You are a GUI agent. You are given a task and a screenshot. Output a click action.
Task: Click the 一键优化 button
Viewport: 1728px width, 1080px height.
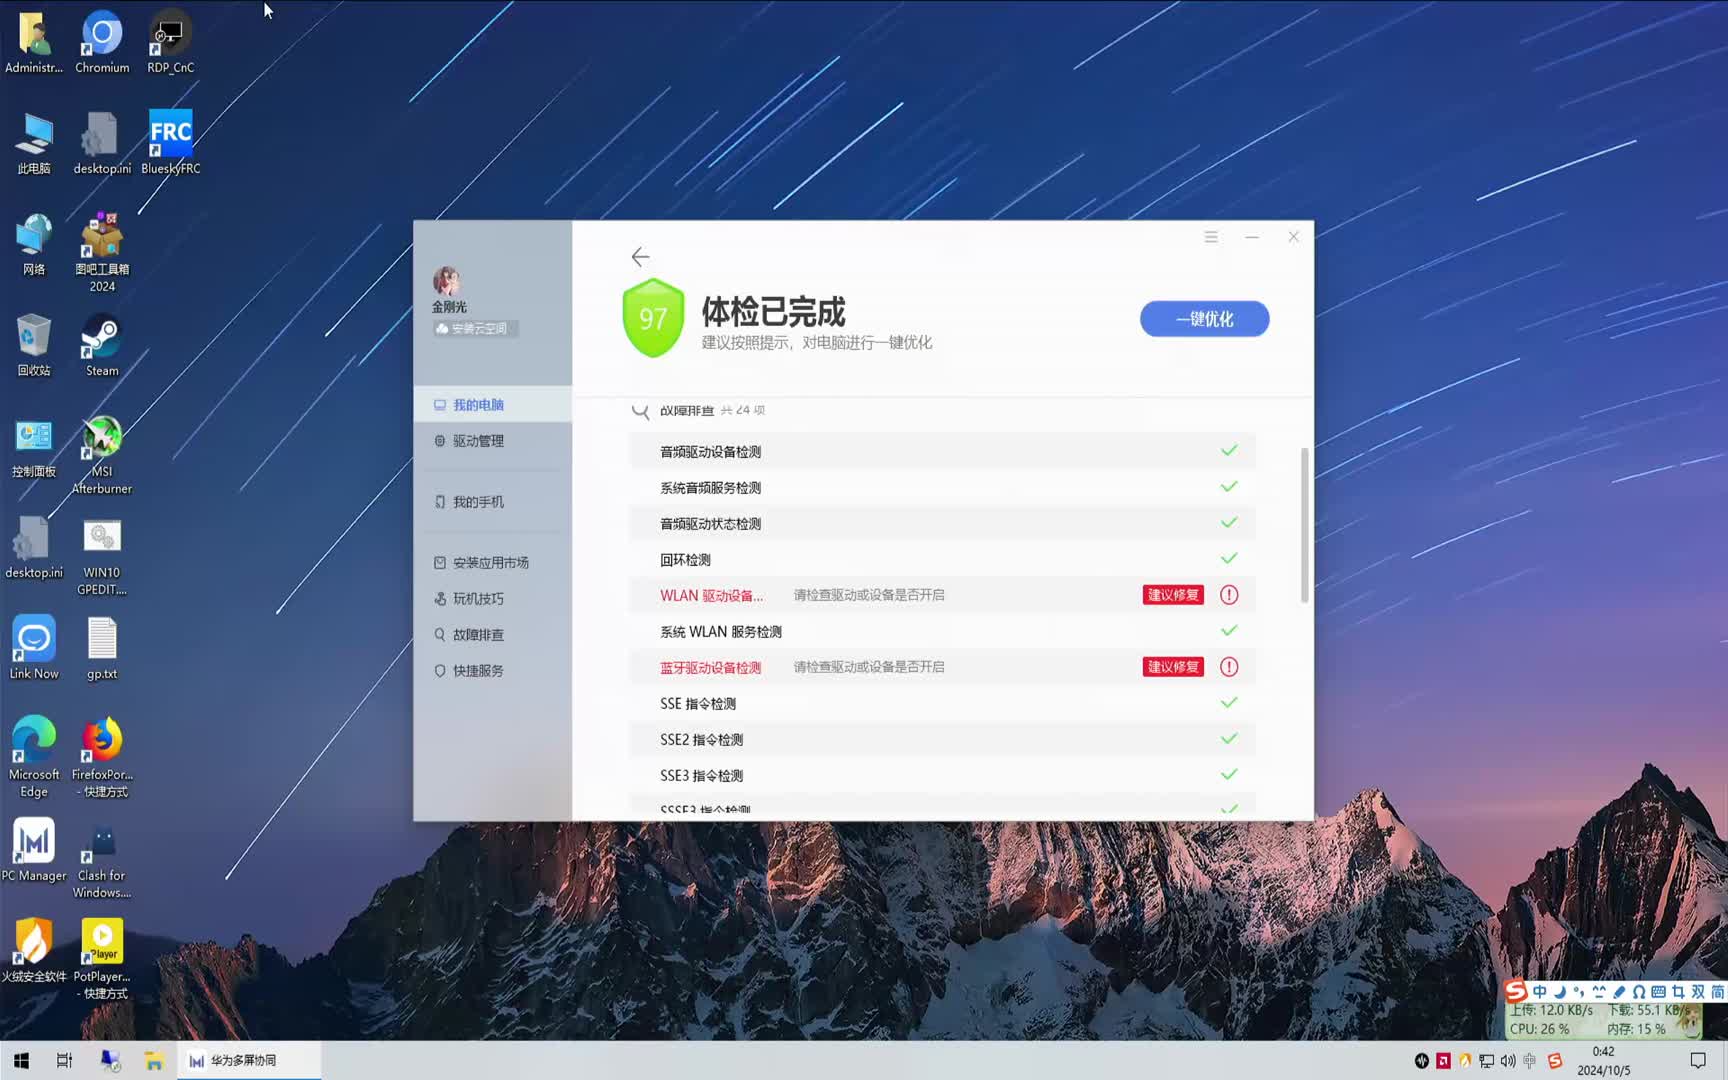pyautogui.click(x=1204, y=318)
